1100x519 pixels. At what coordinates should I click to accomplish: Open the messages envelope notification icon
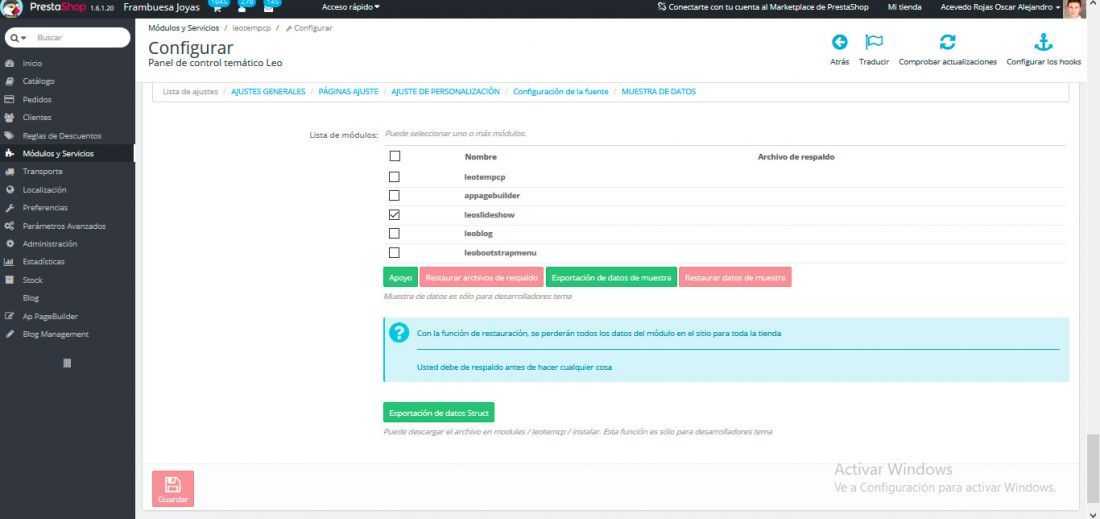[269, 8]
